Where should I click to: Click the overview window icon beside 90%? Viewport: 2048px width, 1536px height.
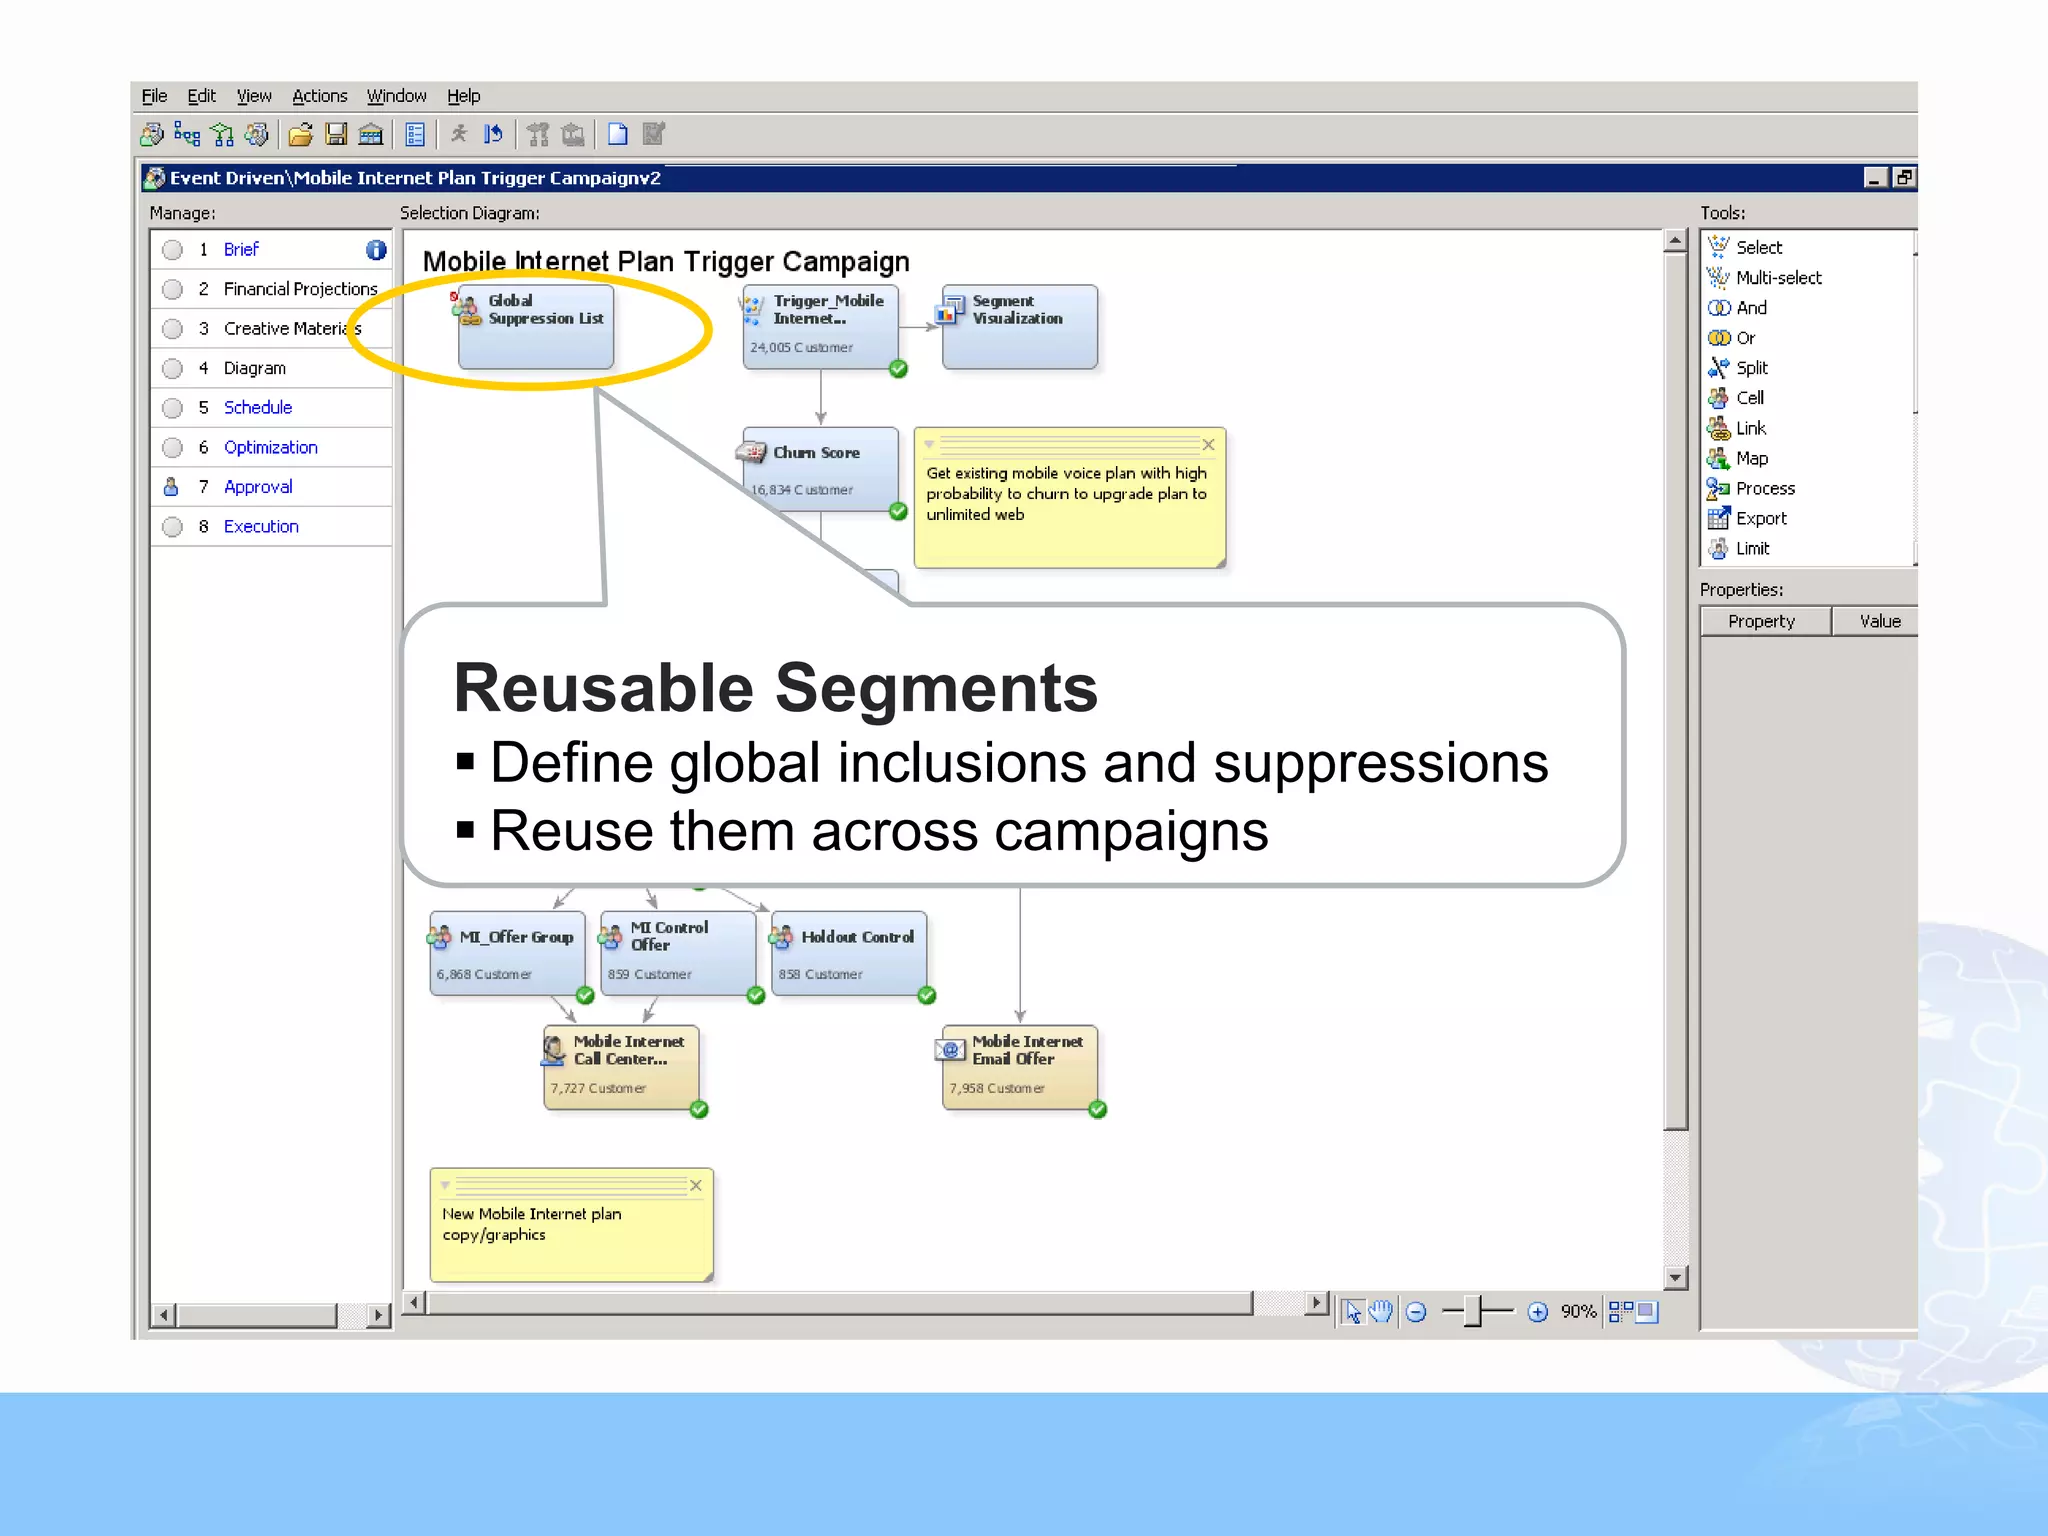point(1647,1312)
